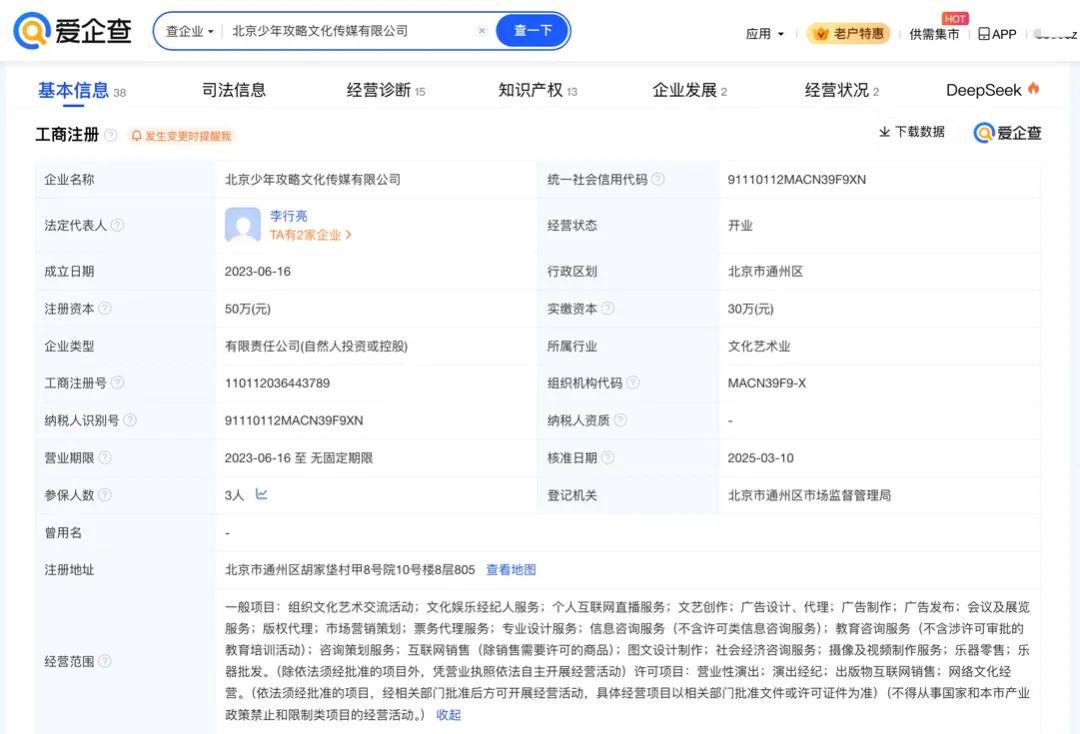Screen dimensions: 1080x734
Task: Click the approval date 2025-03-10
Action: point(760,458)
